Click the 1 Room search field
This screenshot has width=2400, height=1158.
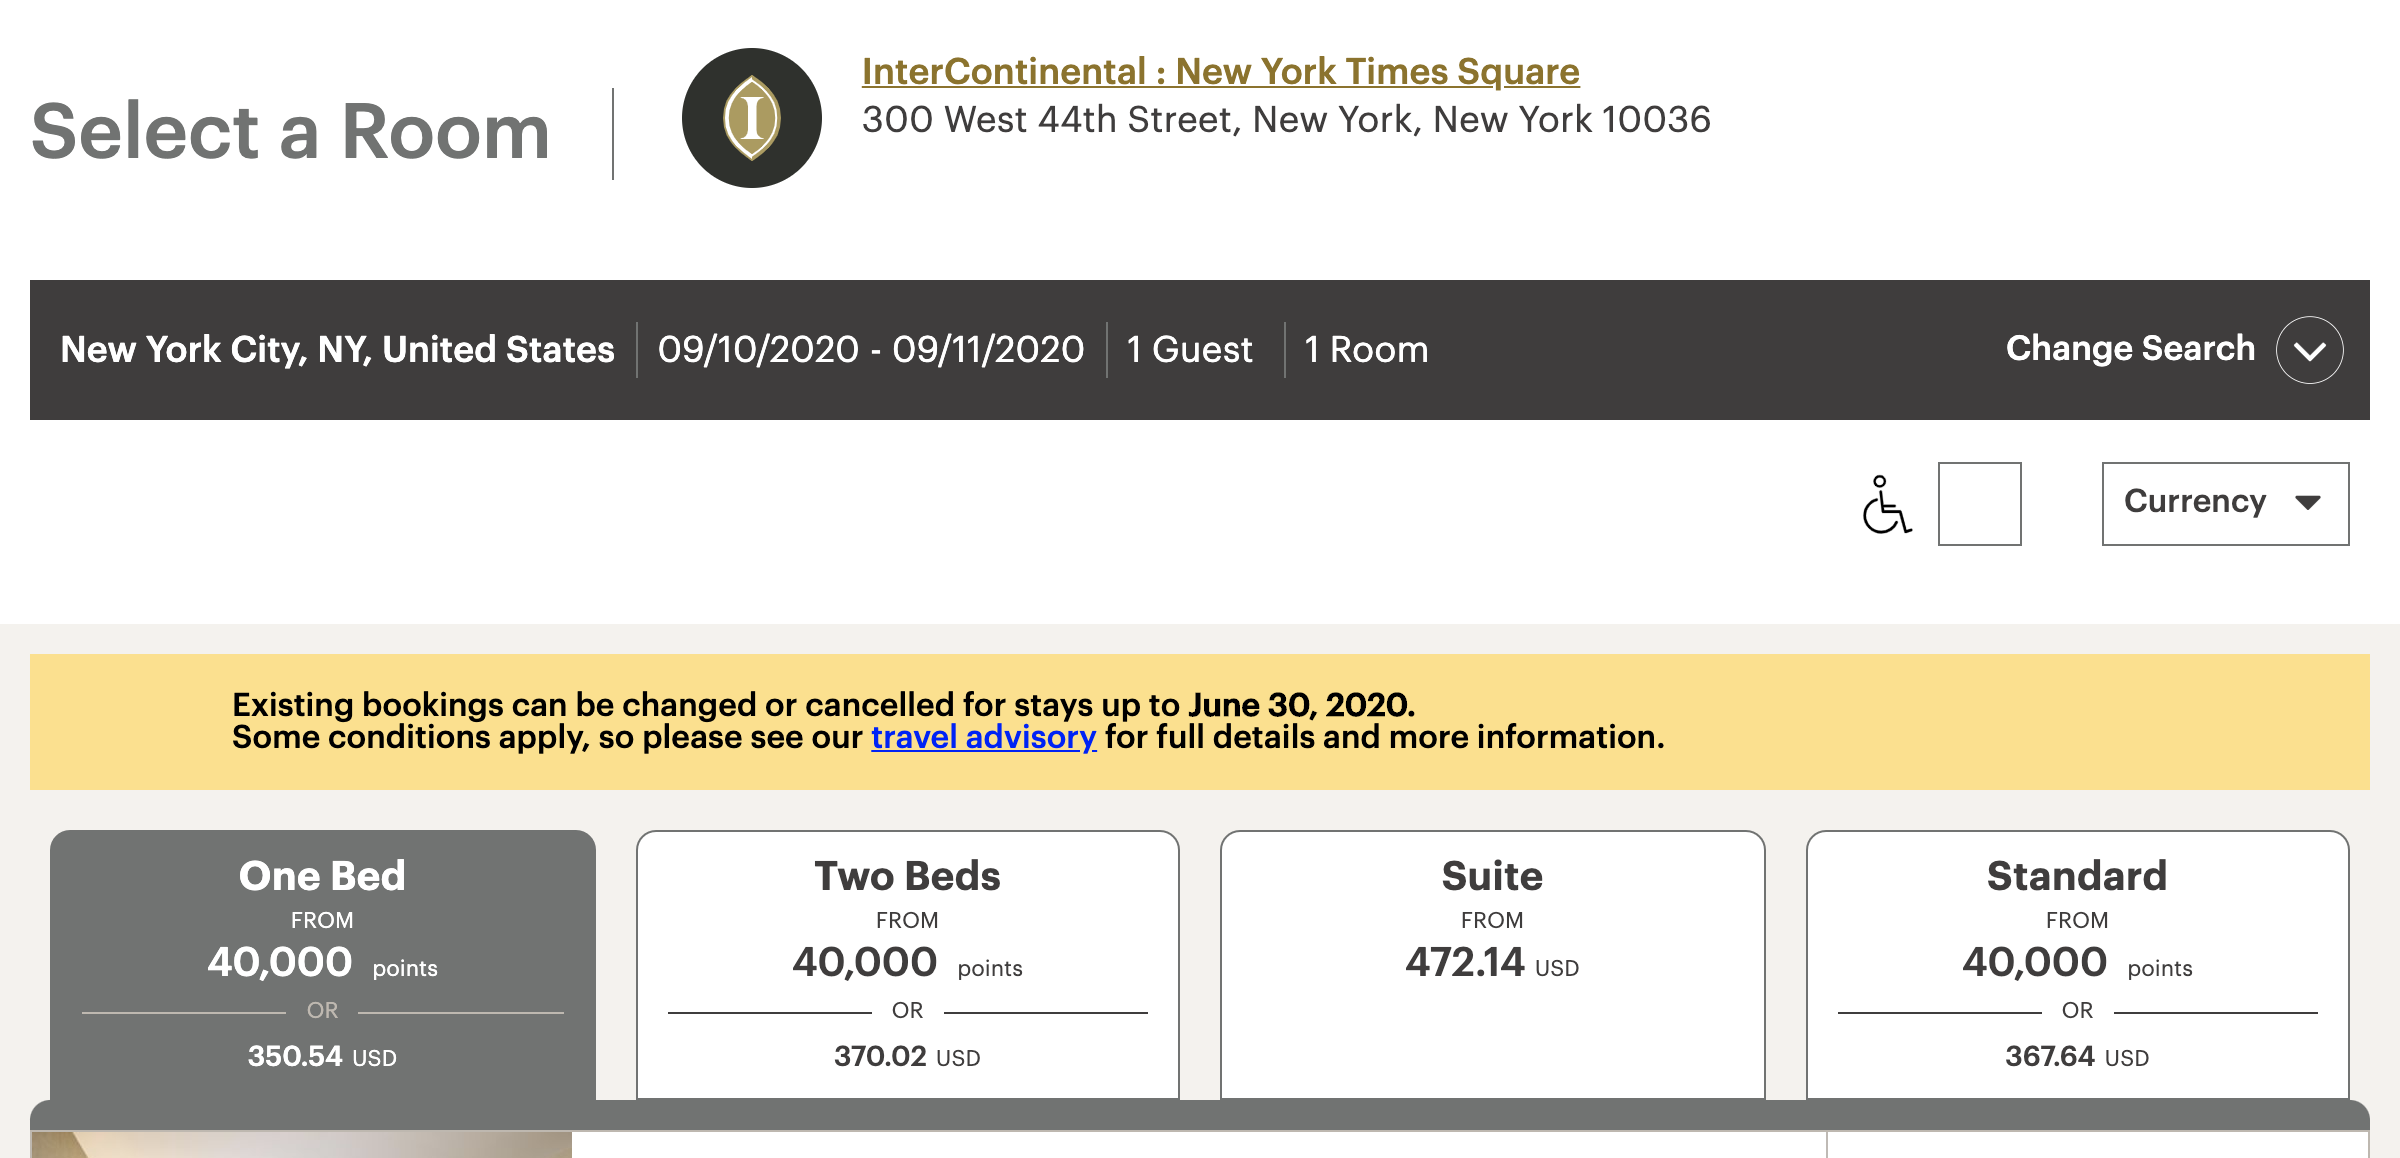tap(1366, 349)
